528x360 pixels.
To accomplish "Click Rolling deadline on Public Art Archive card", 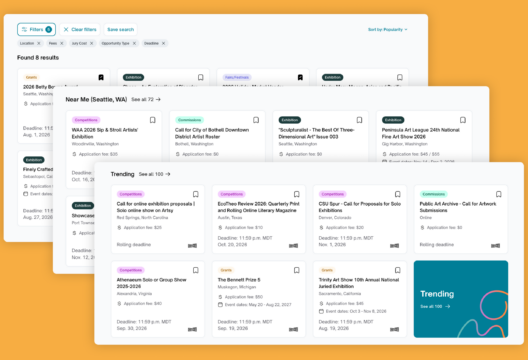I will coord(437,245).
